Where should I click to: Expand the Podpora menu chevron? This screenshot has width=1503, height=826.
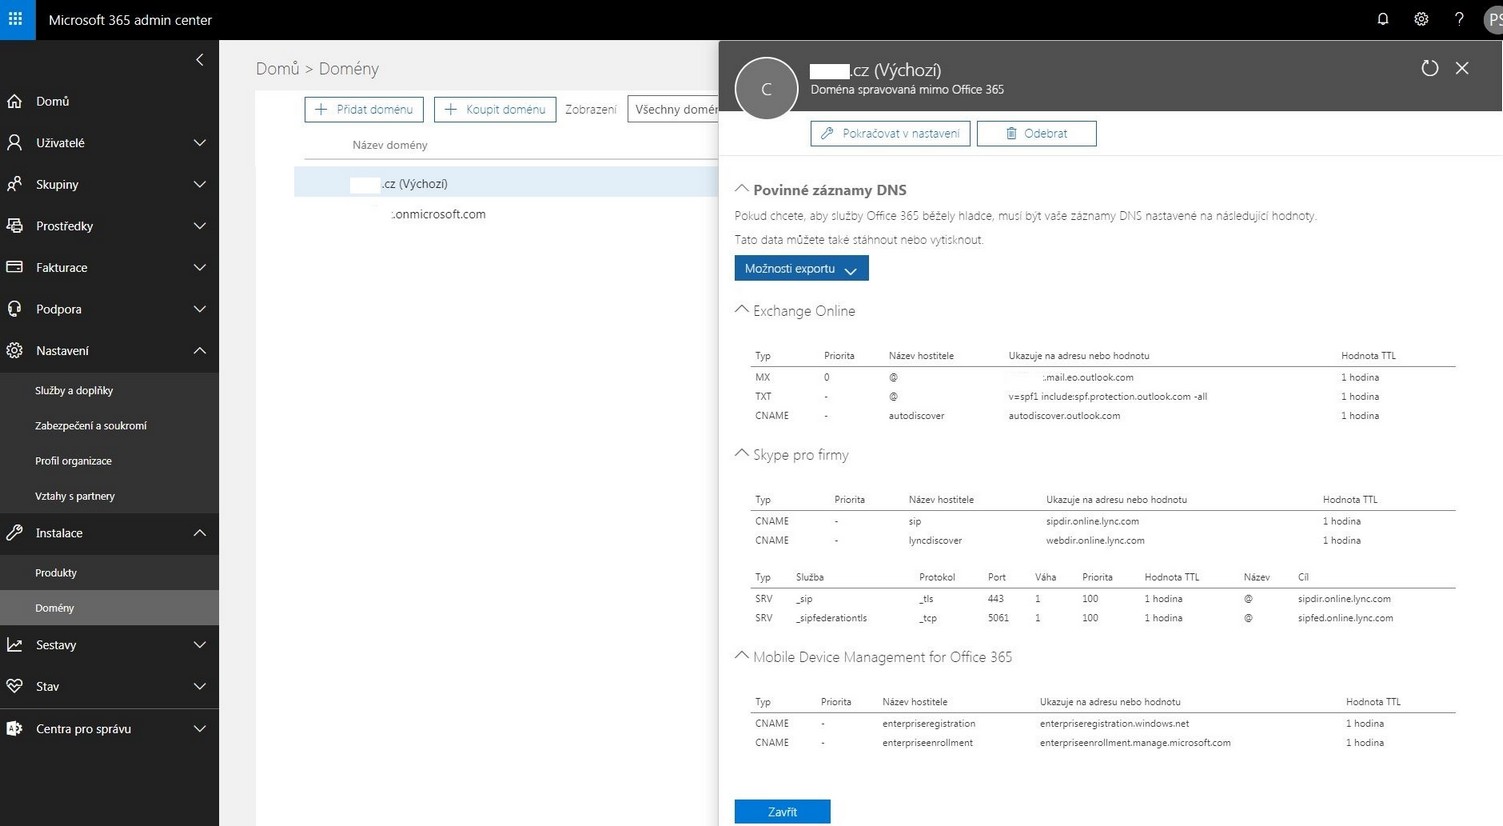[200, 309]
